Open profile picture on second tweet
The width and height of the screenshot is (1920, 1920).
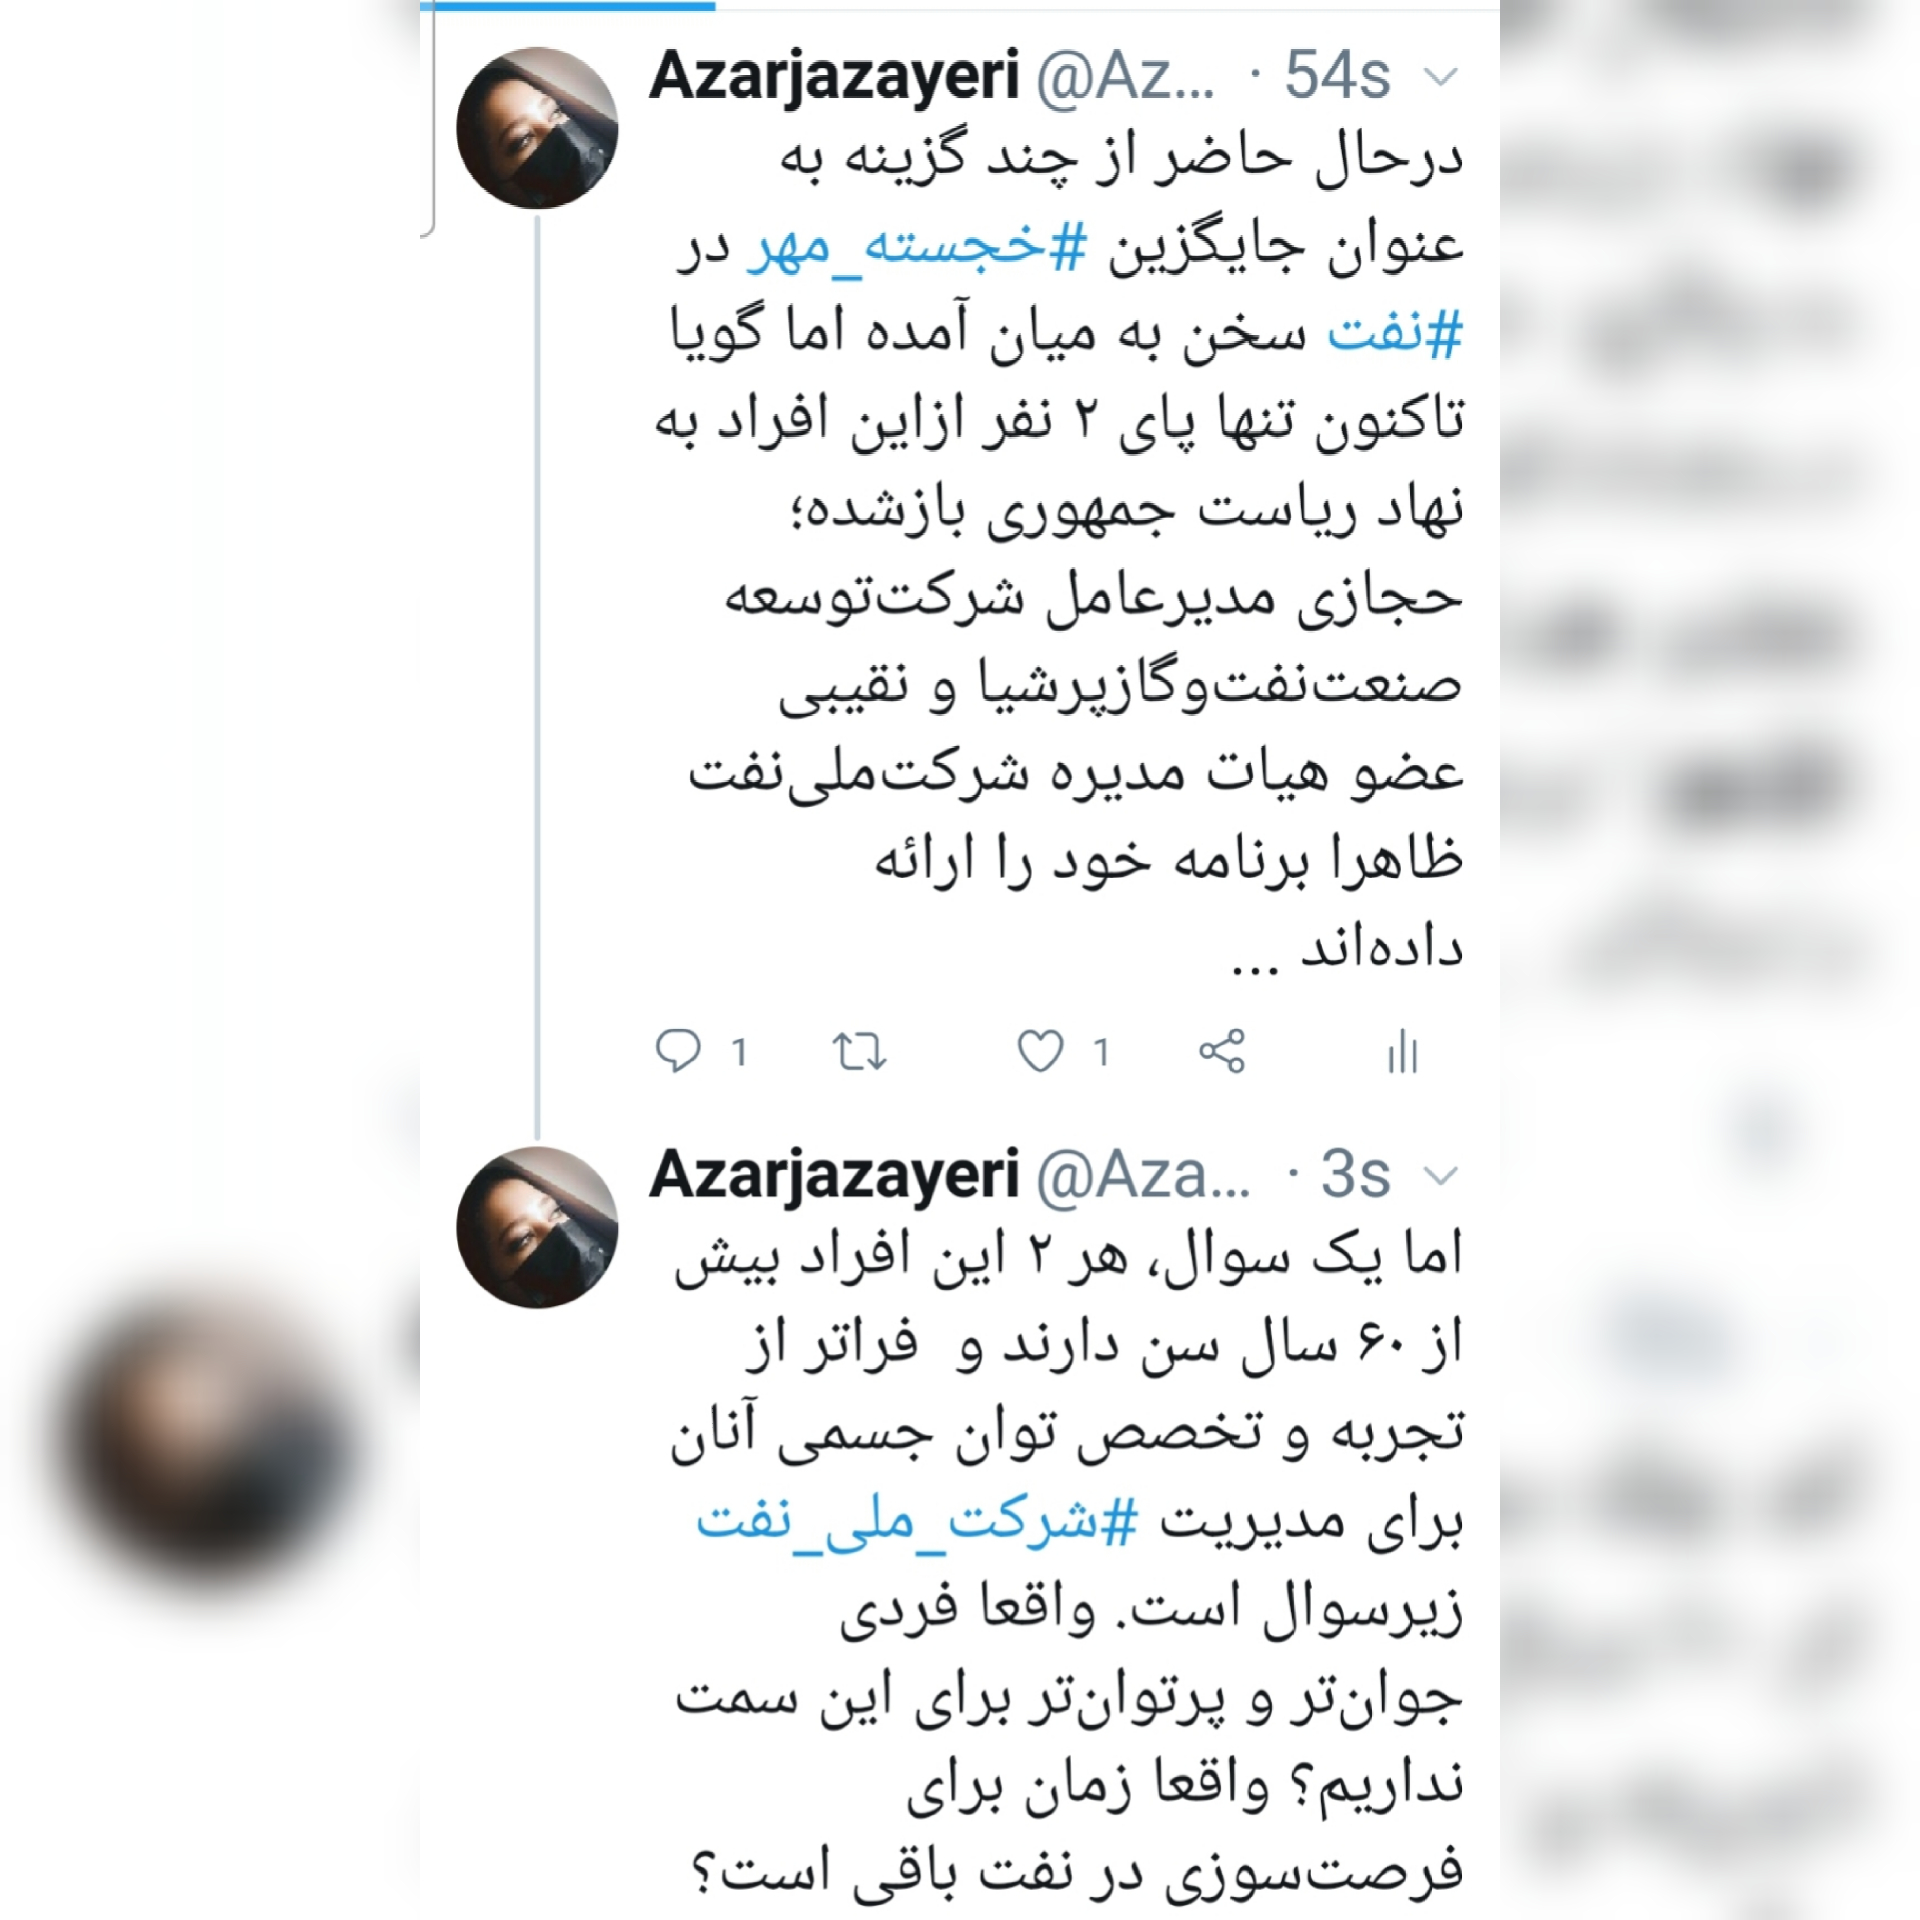pos(537,1227)
